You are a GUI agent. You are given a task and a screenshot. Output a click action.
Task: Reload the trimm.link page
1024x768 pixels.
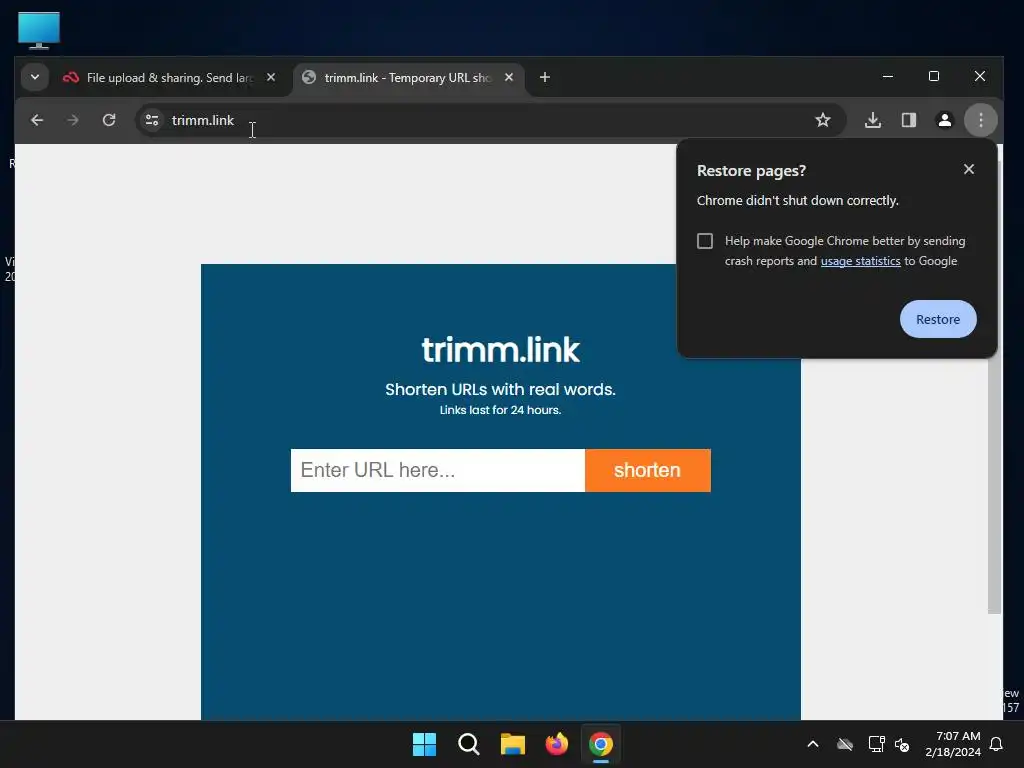click(x=109, y=120)
